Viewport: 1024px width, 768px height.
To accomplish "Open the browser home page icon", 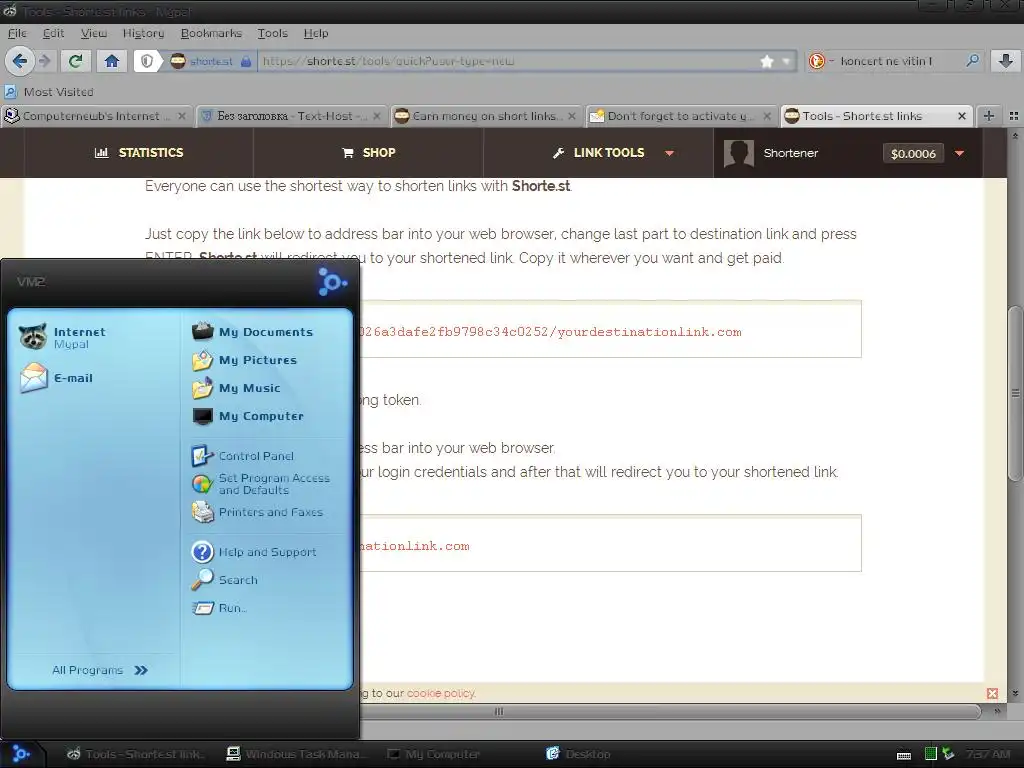I will [x=112, y=61].
